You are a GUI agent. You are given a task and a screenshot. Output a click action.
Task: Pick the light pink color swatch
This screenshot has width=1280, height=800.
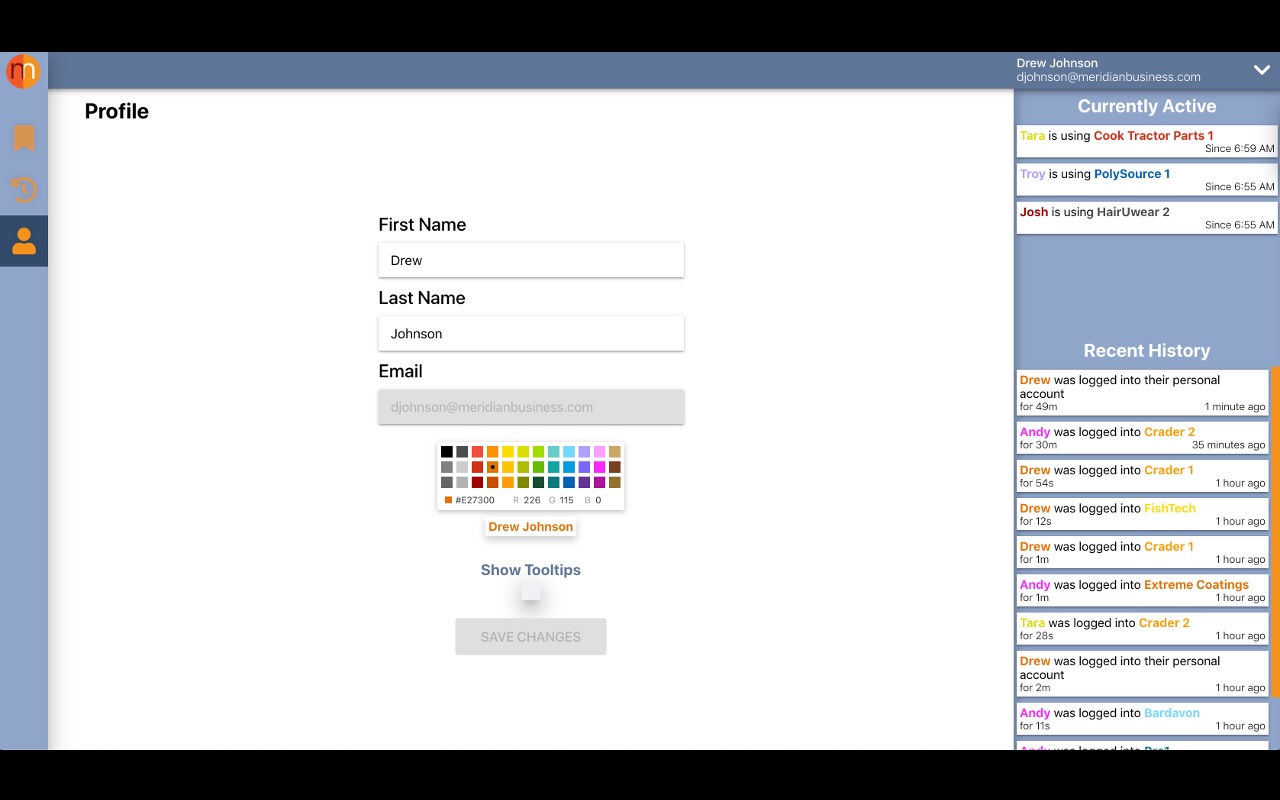pos(600,452)
